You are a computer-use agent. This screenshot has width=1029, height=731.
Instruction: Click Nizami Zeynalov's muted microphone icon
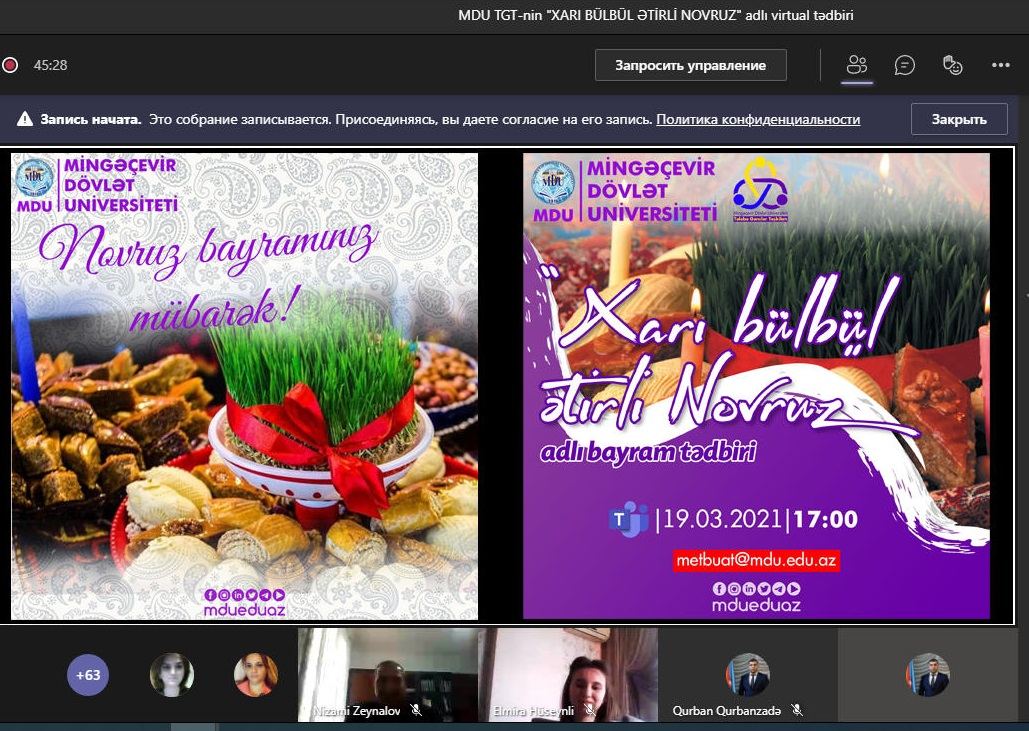pos(416,711)
